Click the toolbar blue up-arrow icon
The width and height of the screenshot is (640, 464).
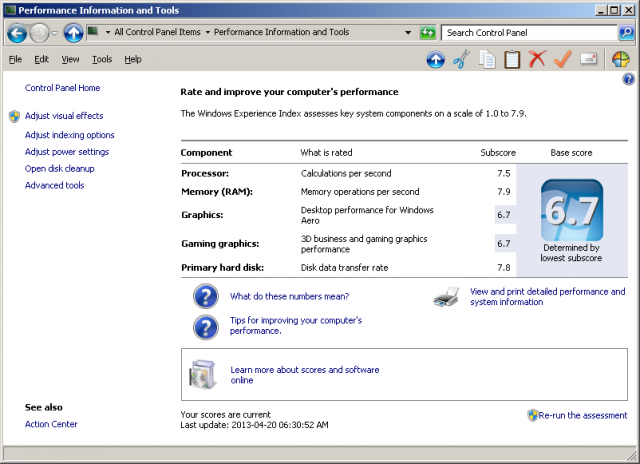[x=436, y=60]
